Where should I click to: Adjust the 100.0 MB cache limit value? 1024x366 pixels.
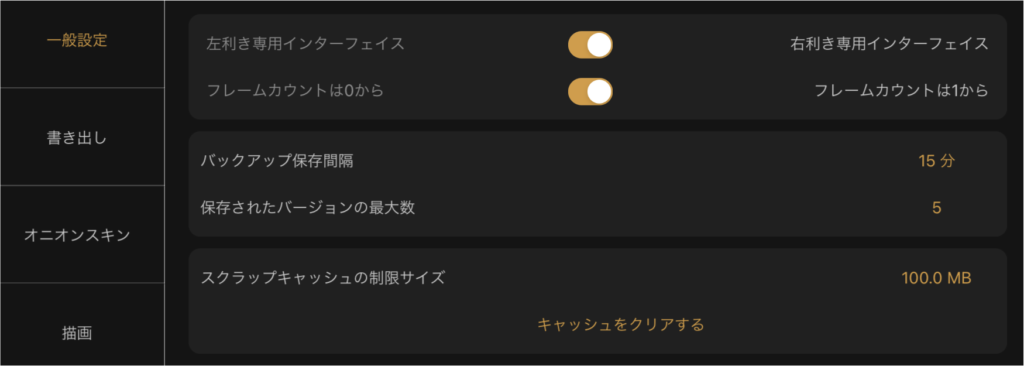(x=936, y=278)
